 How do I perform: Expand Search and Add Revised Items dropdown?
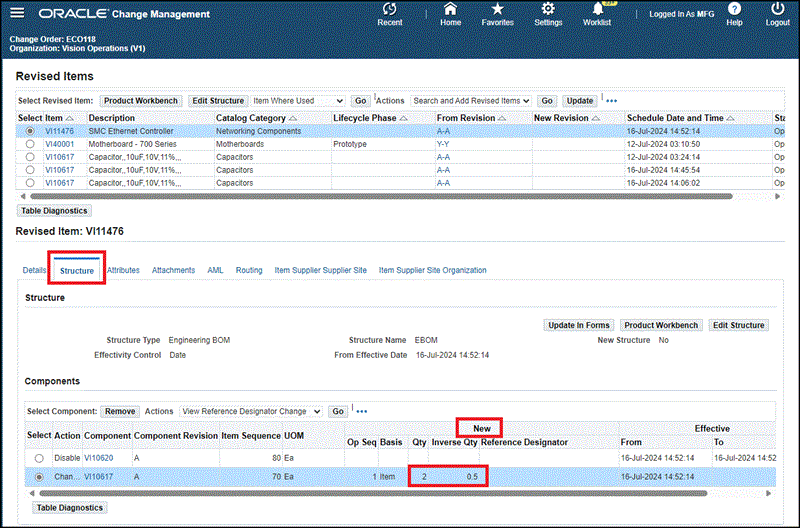point(471,101)
